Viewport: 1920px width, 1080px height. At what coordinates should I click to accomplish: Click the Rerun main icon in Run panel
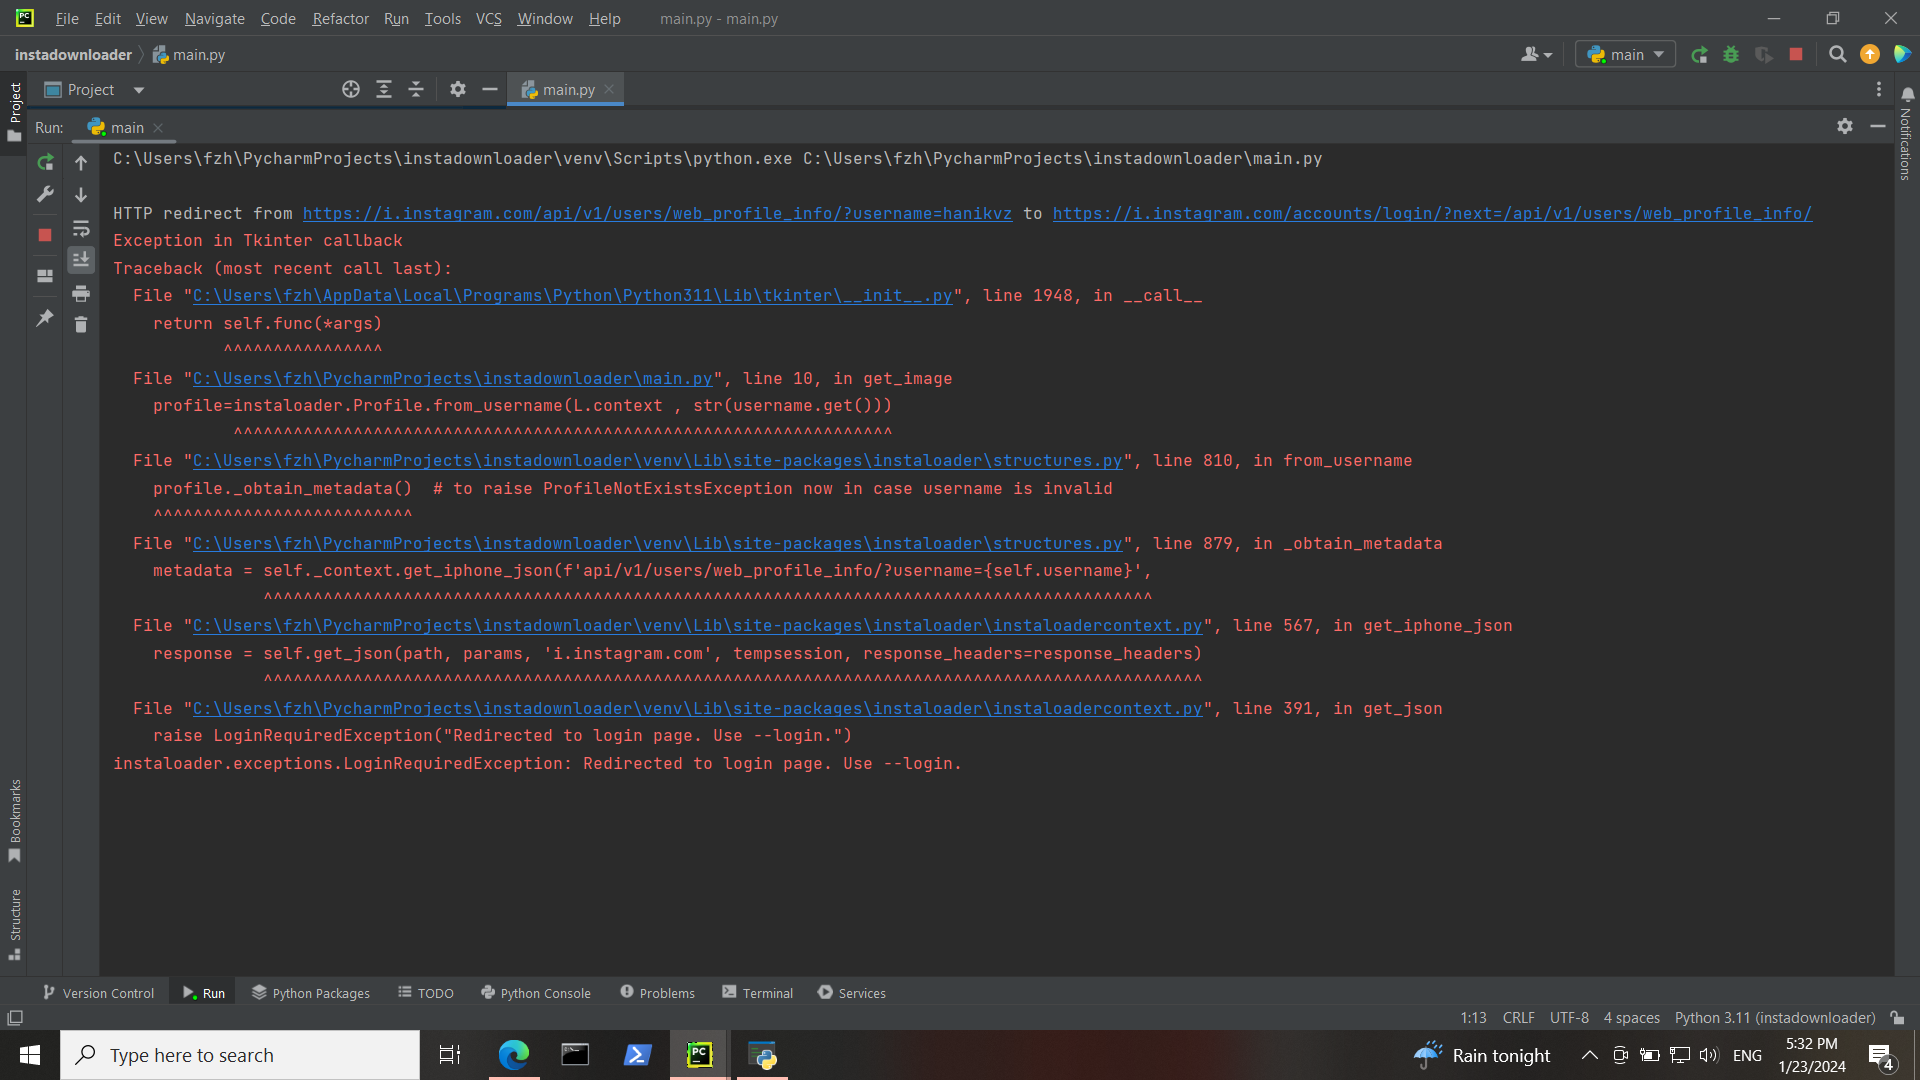(x=45, y=162)
